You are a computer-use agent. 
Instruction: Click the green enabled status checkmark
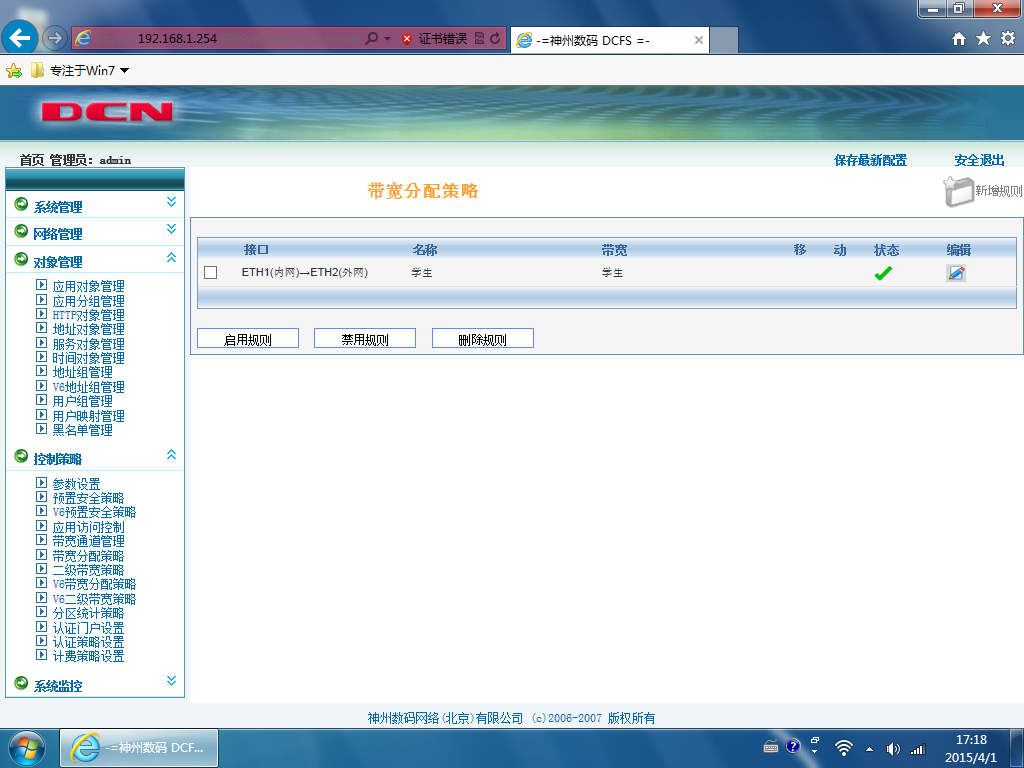pyautogui.click(x=883, y=273)
